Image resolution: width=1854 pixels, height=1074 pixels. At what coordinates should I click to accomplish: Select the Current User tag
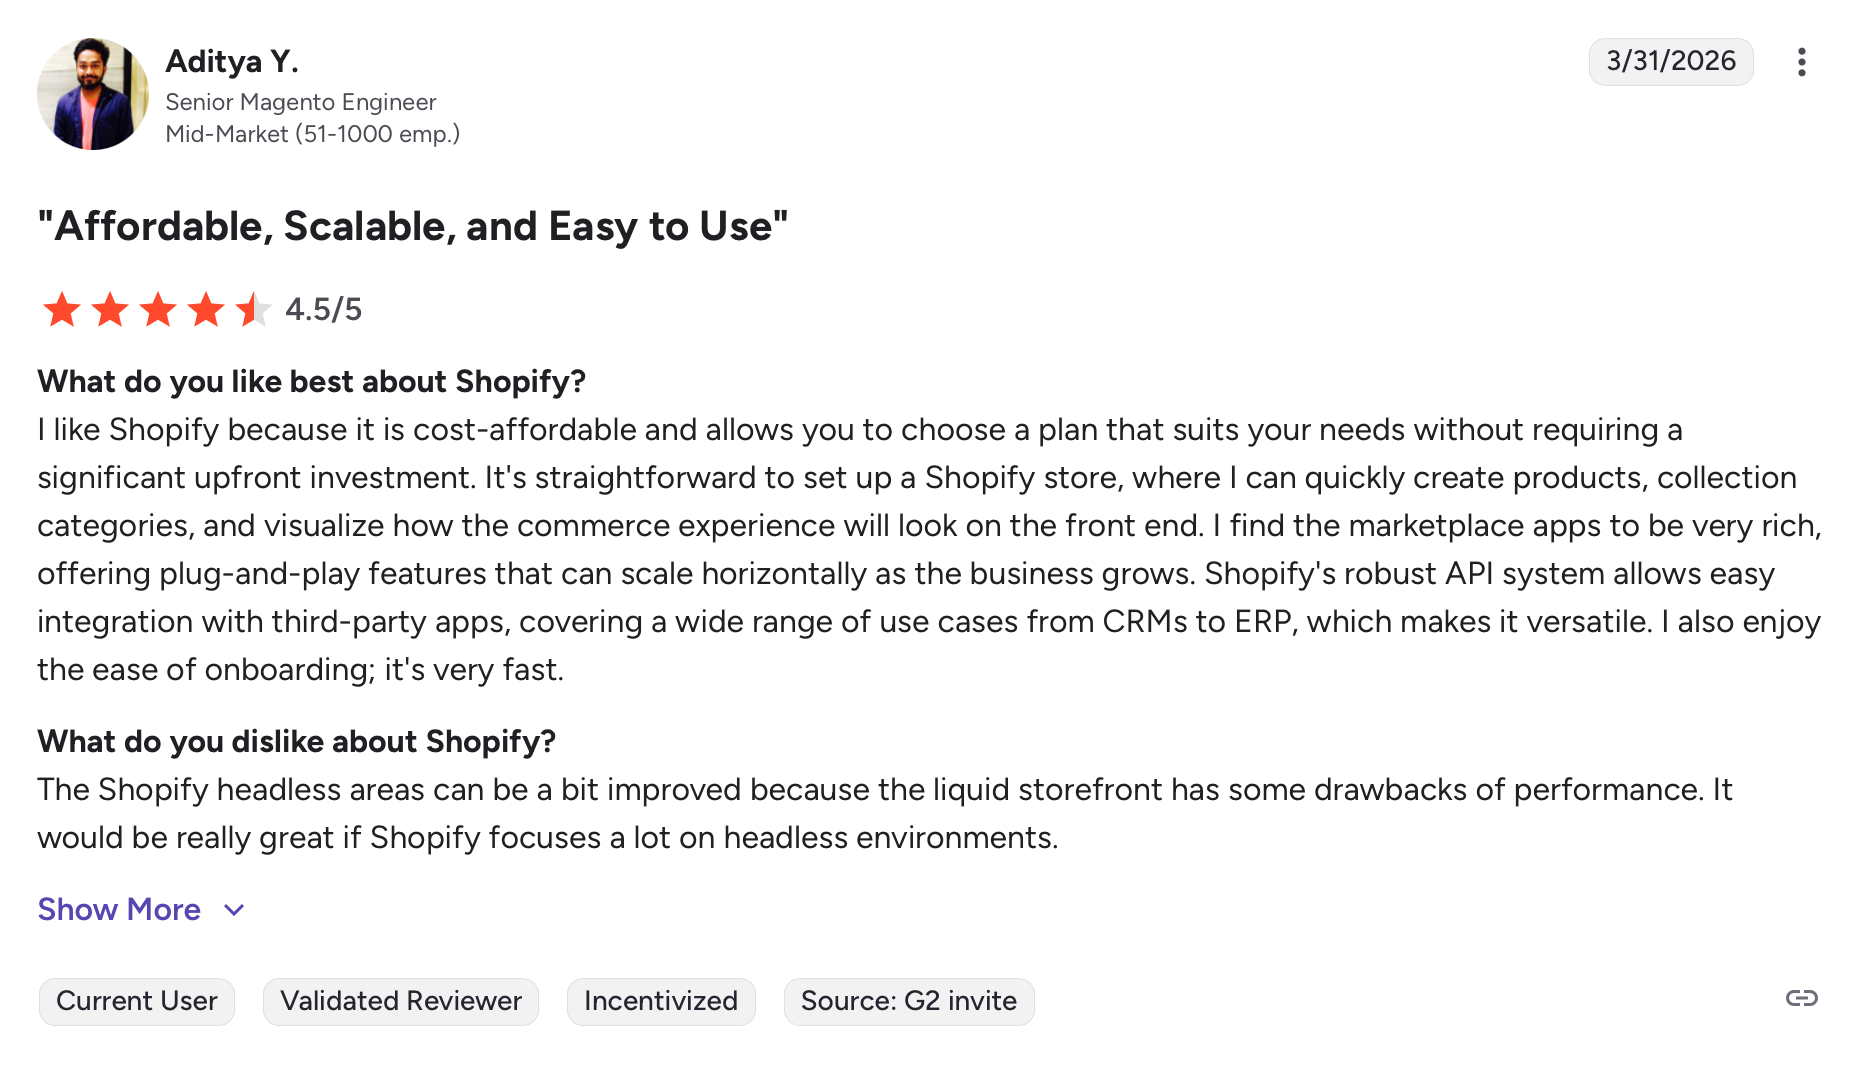(x=137, y=1001)
